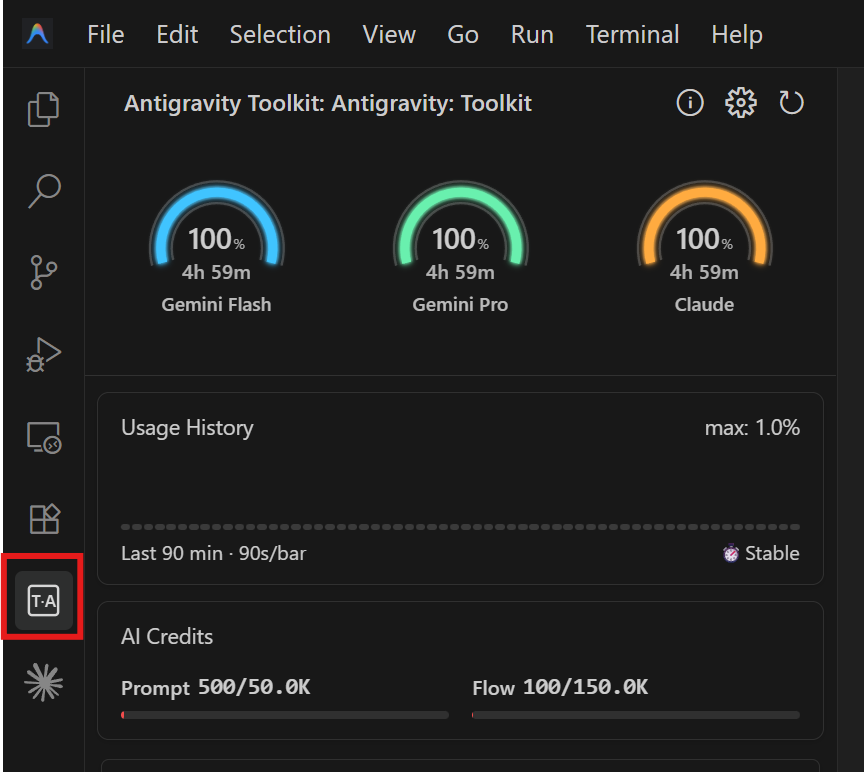This screenshot has height=772, width=864.
Task: Open the Go menu
Action: point(463,35)
